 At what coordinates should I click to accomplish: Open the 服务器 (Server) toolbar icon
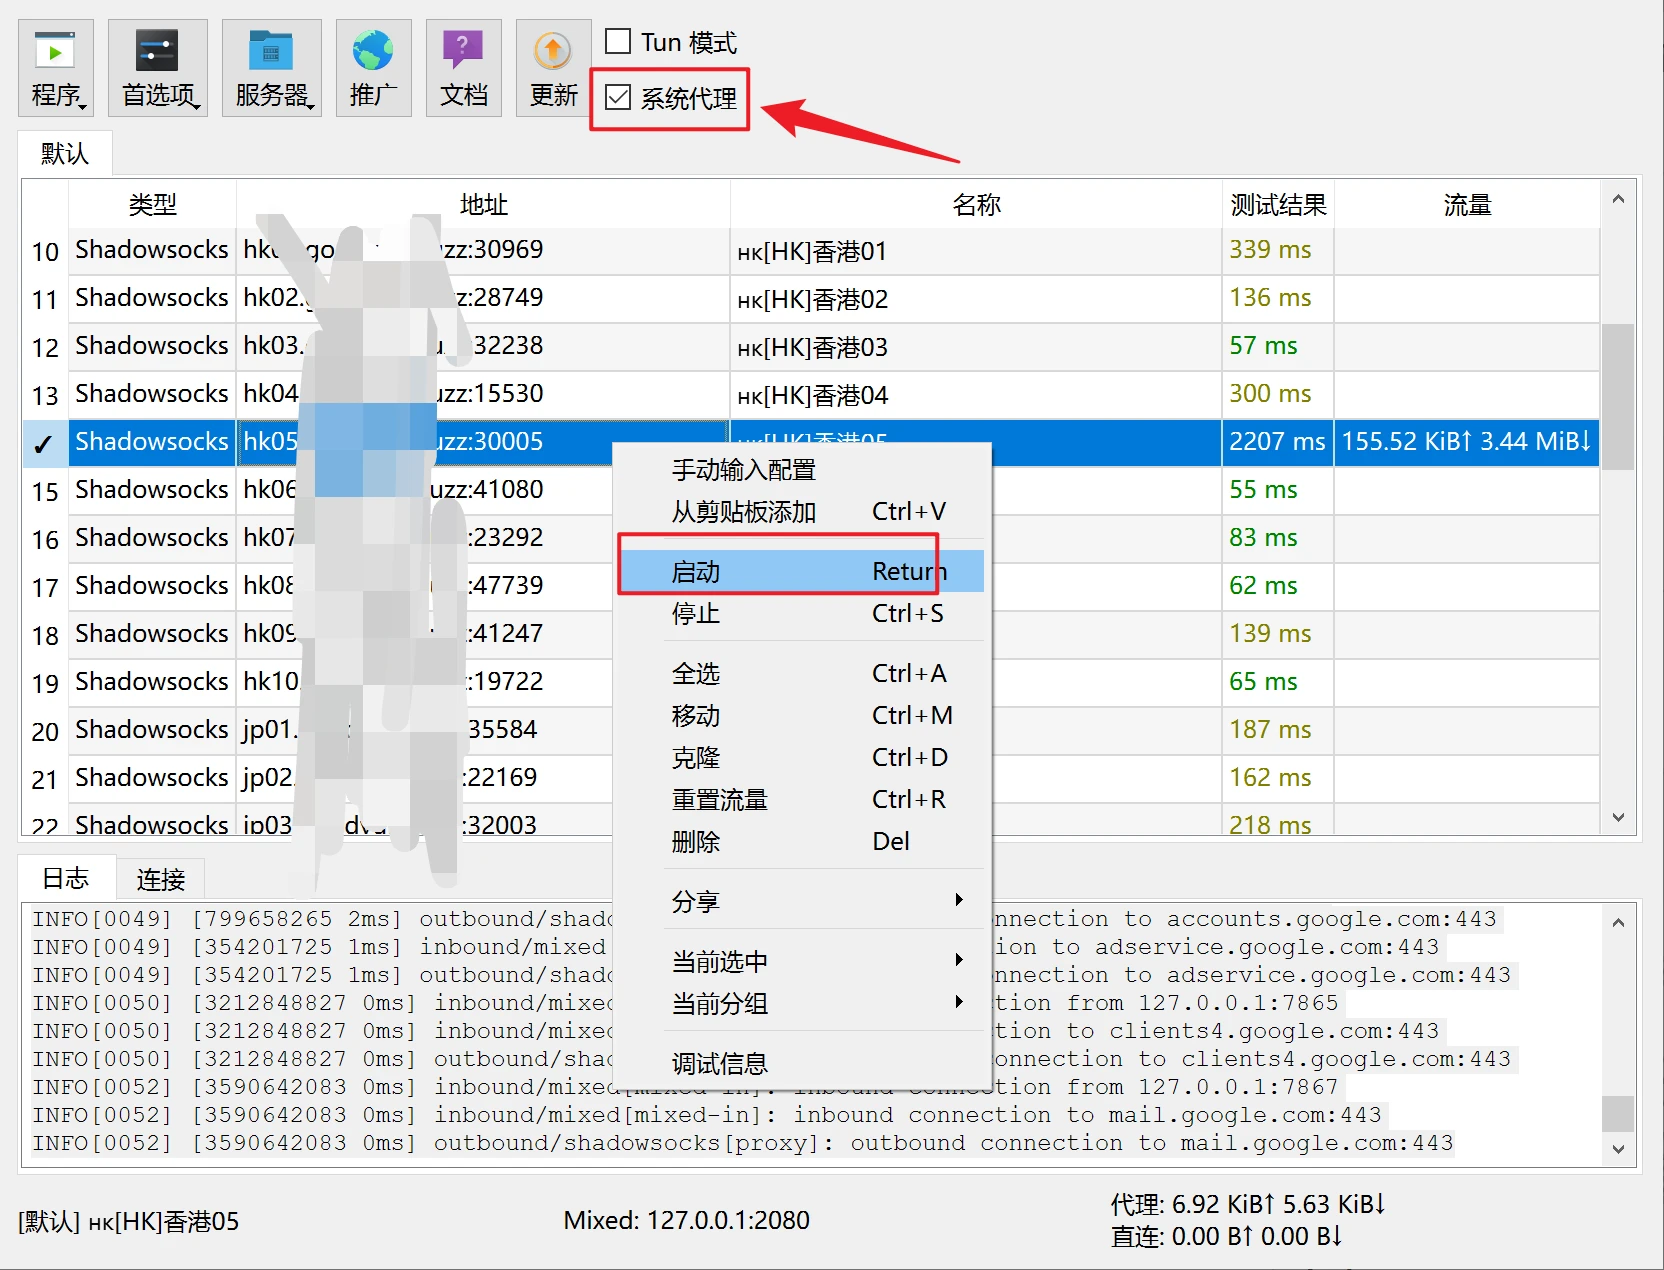click(271, 68)
